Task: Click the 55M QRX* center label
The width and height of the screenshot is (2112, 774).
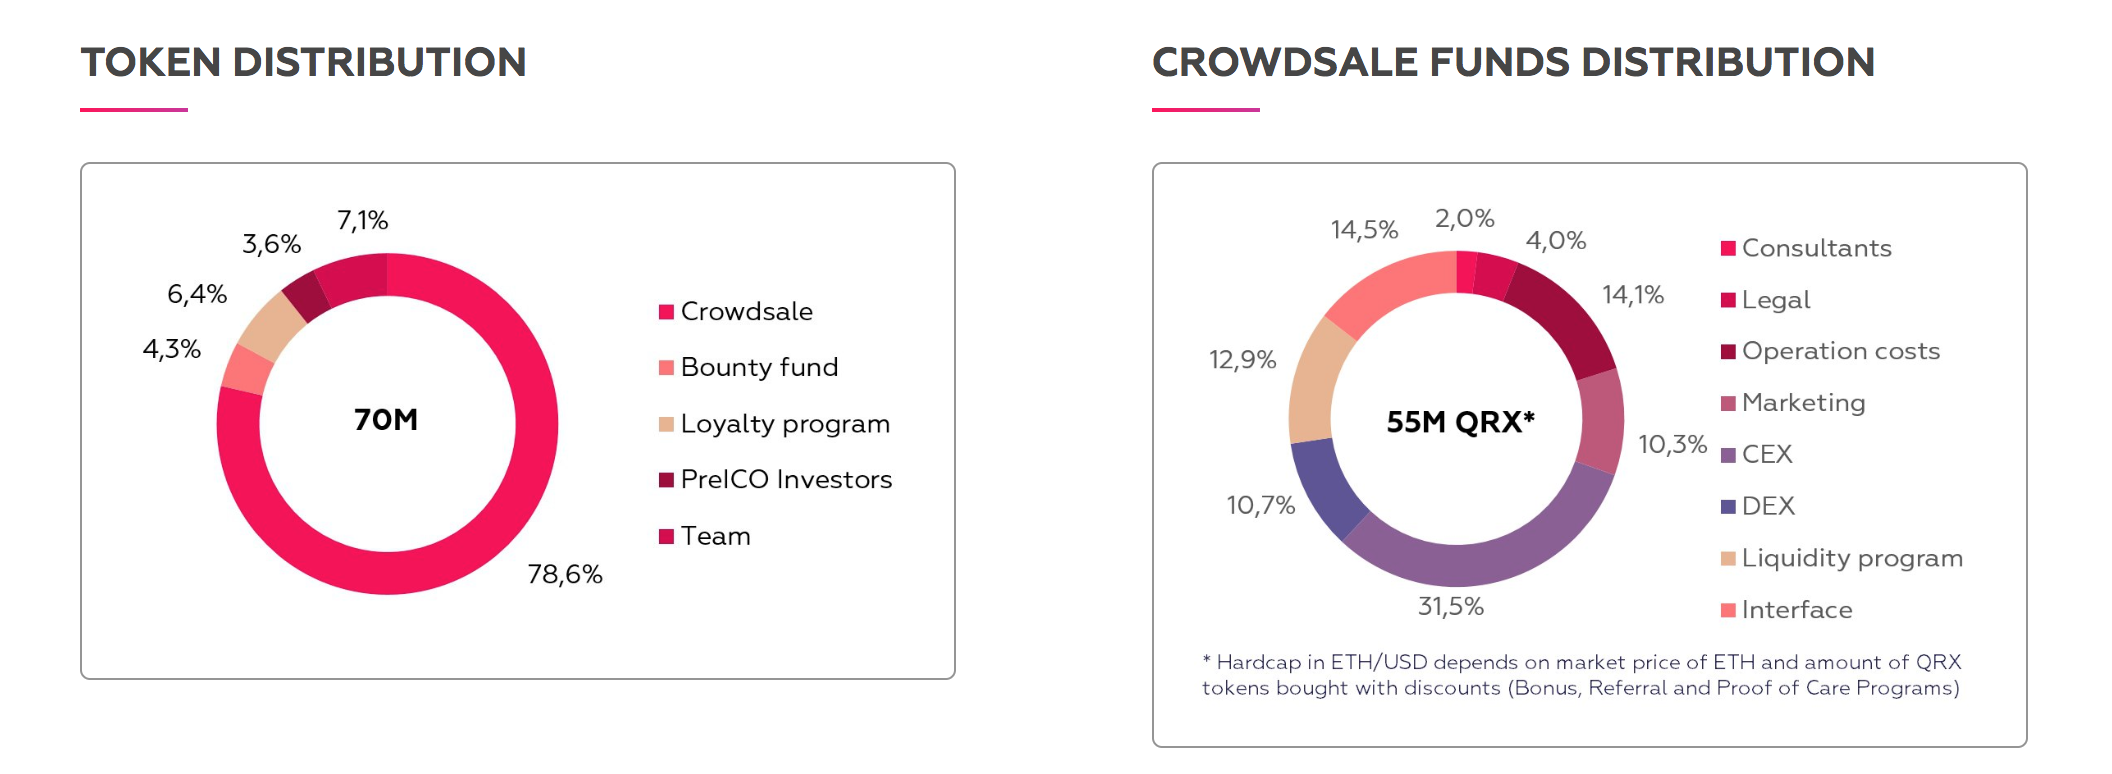Action: click(x=1460, y=422)
